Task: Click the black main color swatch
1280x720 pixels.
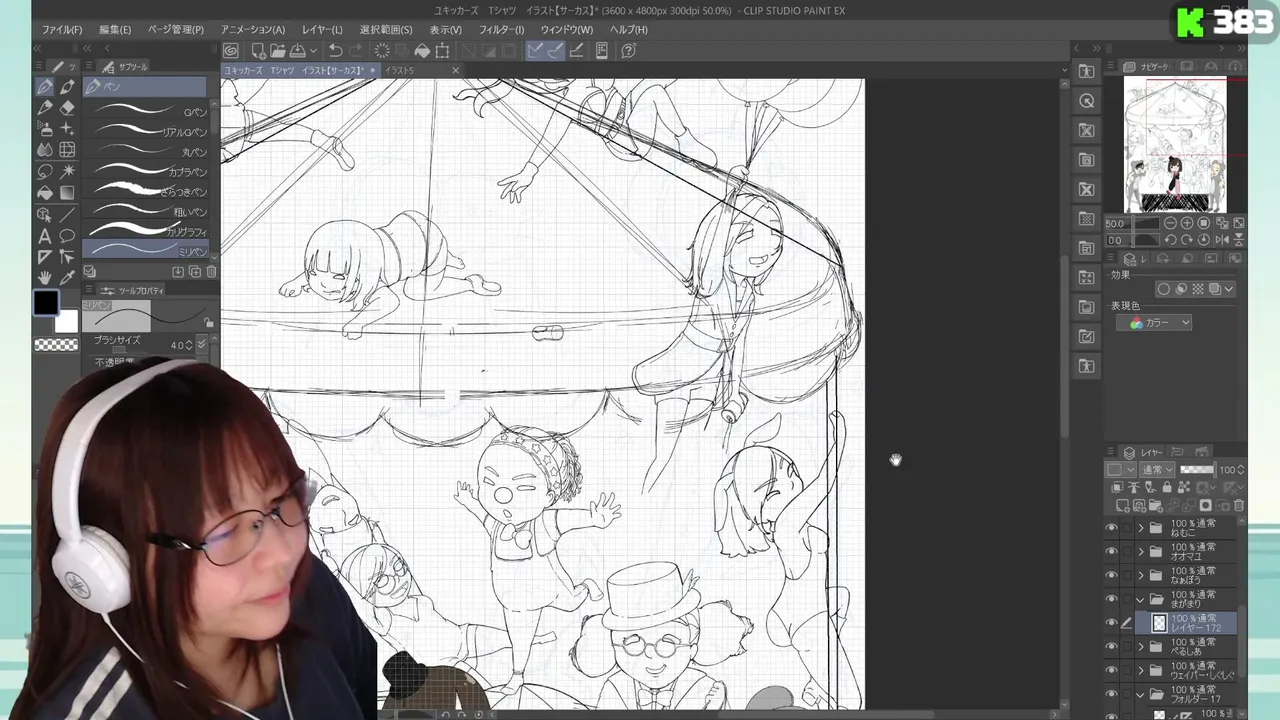Action: coord(45,302)
